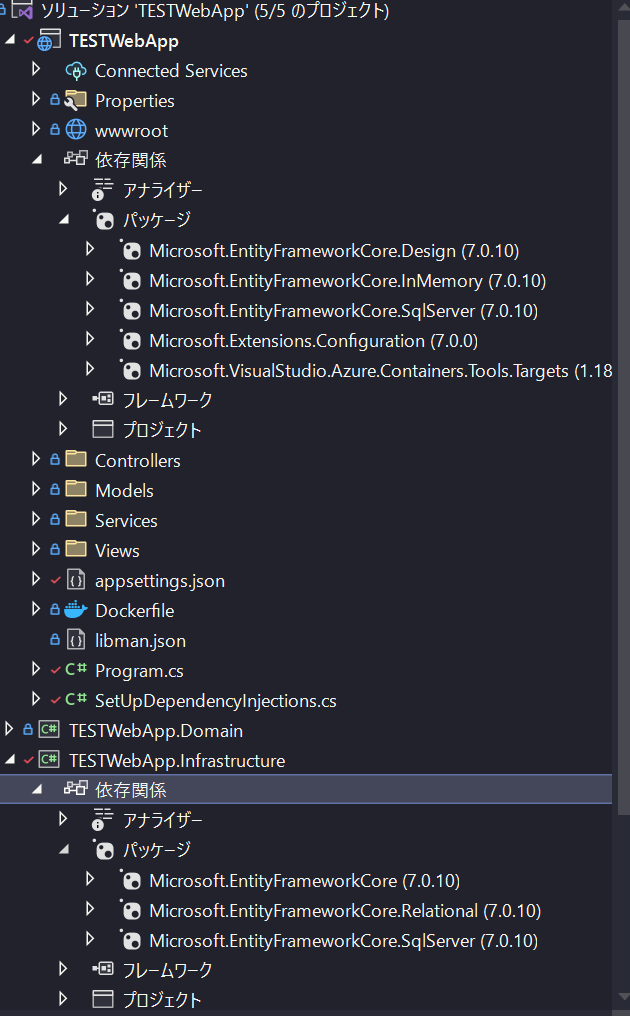Click the libman.json file icon
The height and width of the screenshot is (1016, 630).
(76, 640)
